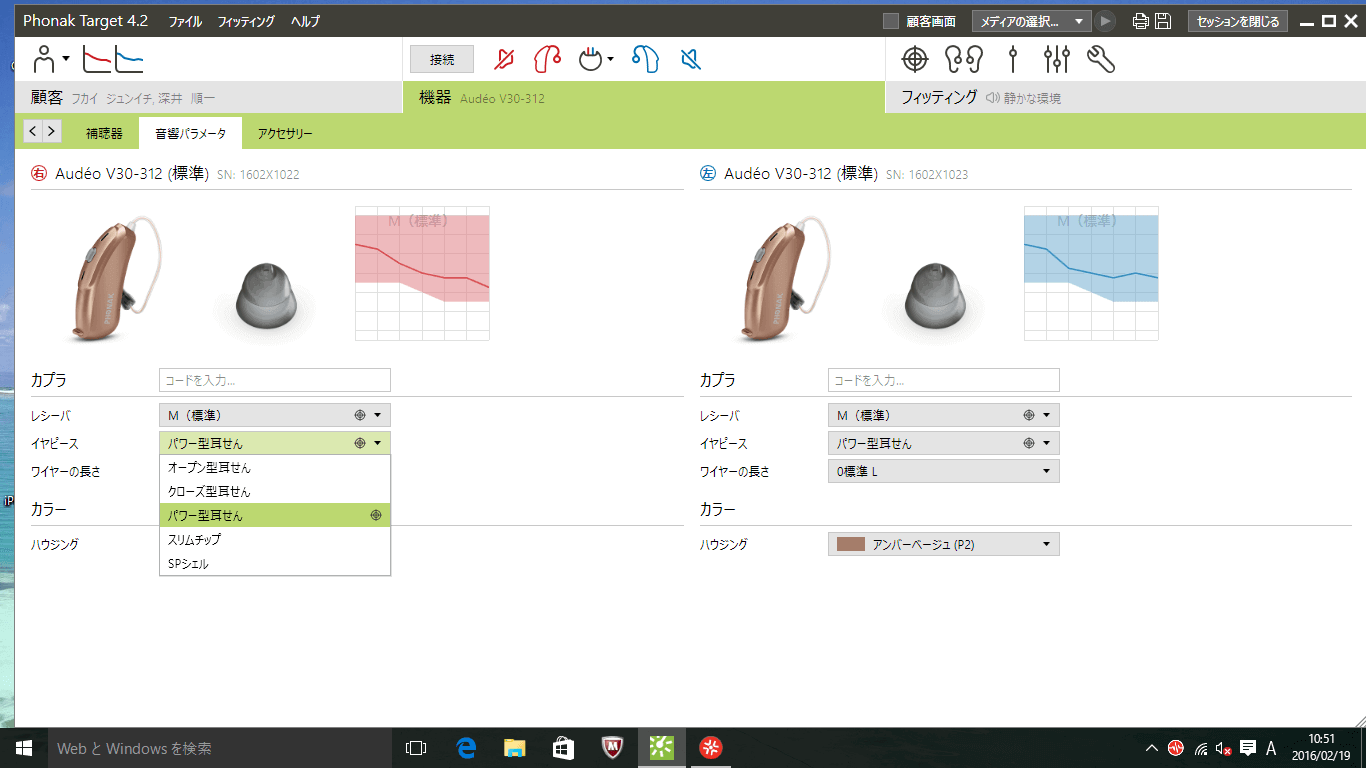Select the 音響パラメータ tab
Screen dimensions: 1366x768
pyautogui.click(x=190, y=132)
